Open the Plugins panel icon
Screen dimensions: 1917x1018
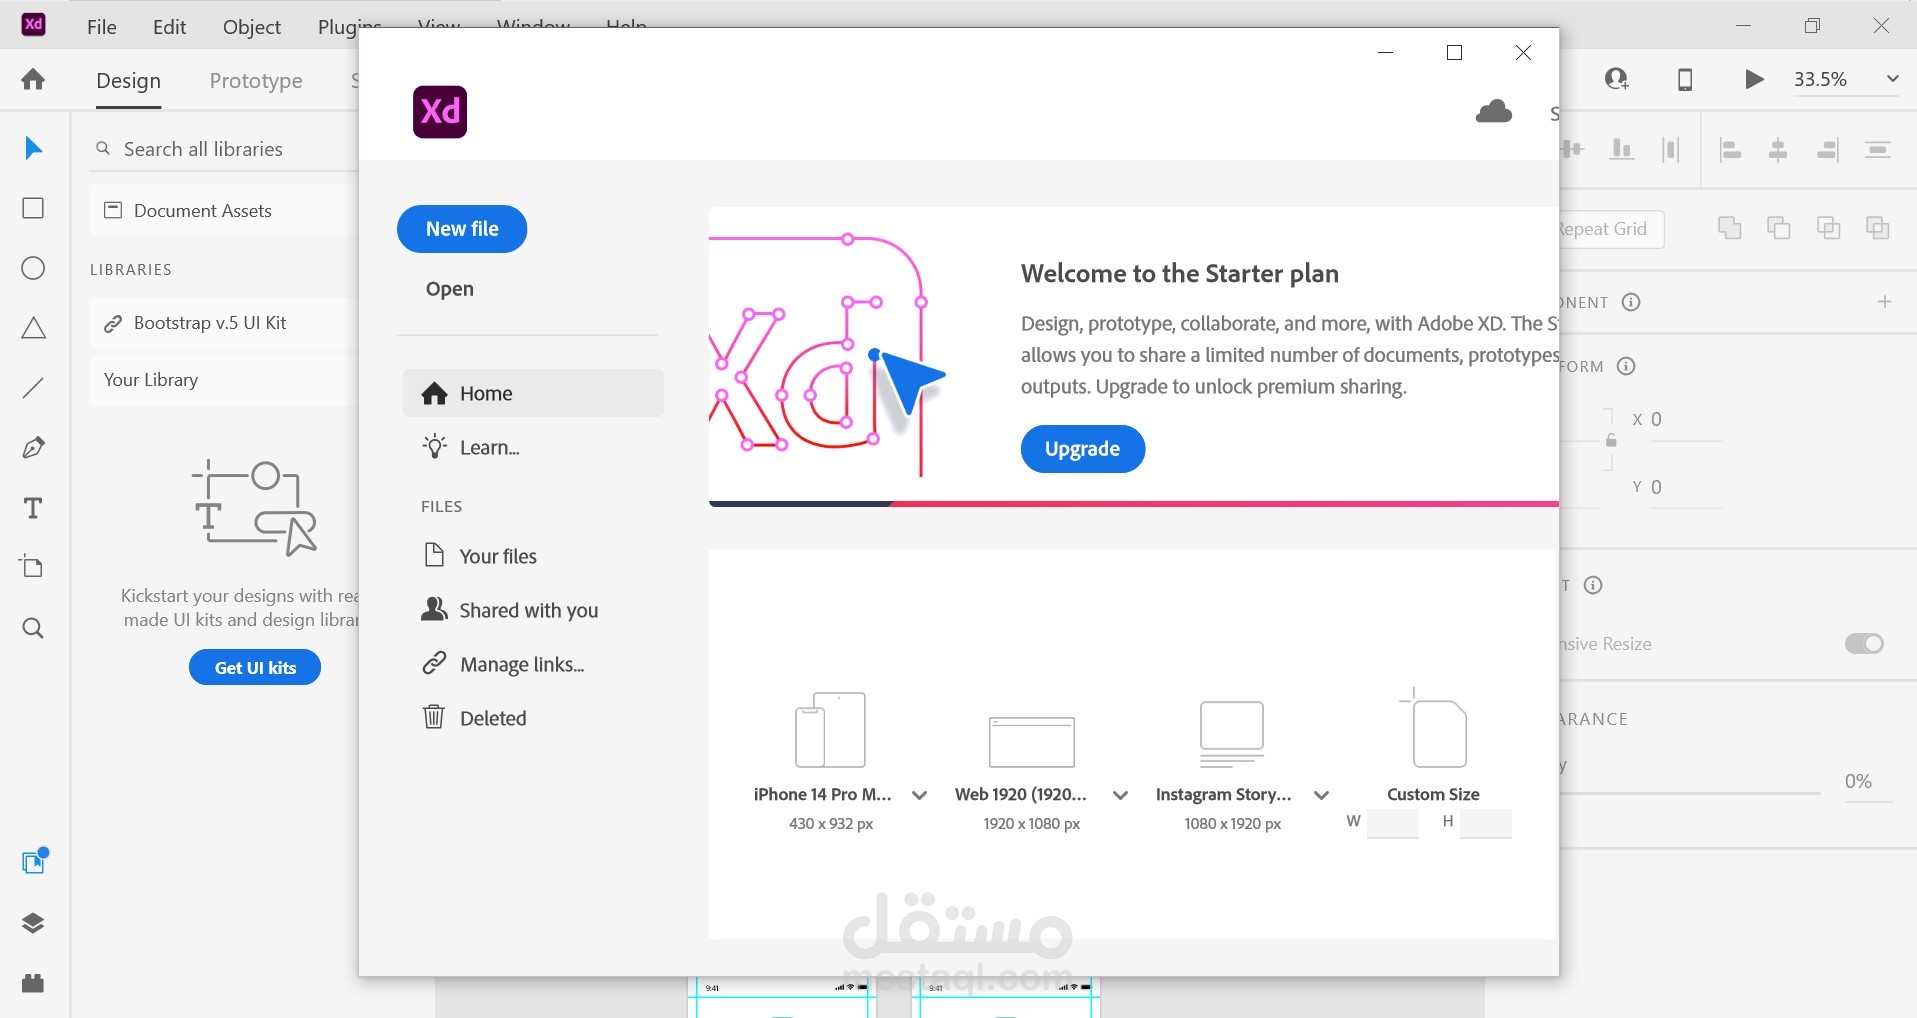tap(33, 983)
